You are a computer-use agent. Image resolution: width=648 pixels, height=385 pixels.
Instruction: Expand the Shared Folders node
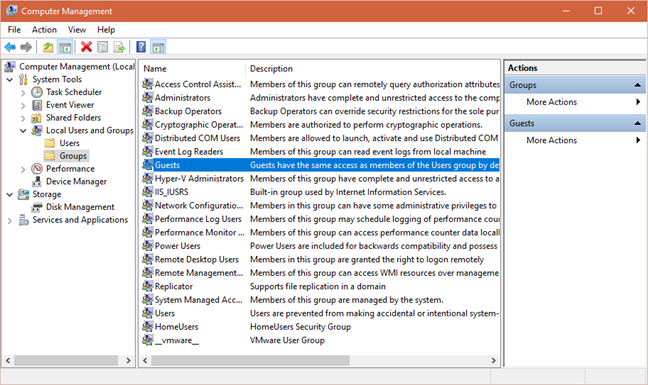click(23, 118)
